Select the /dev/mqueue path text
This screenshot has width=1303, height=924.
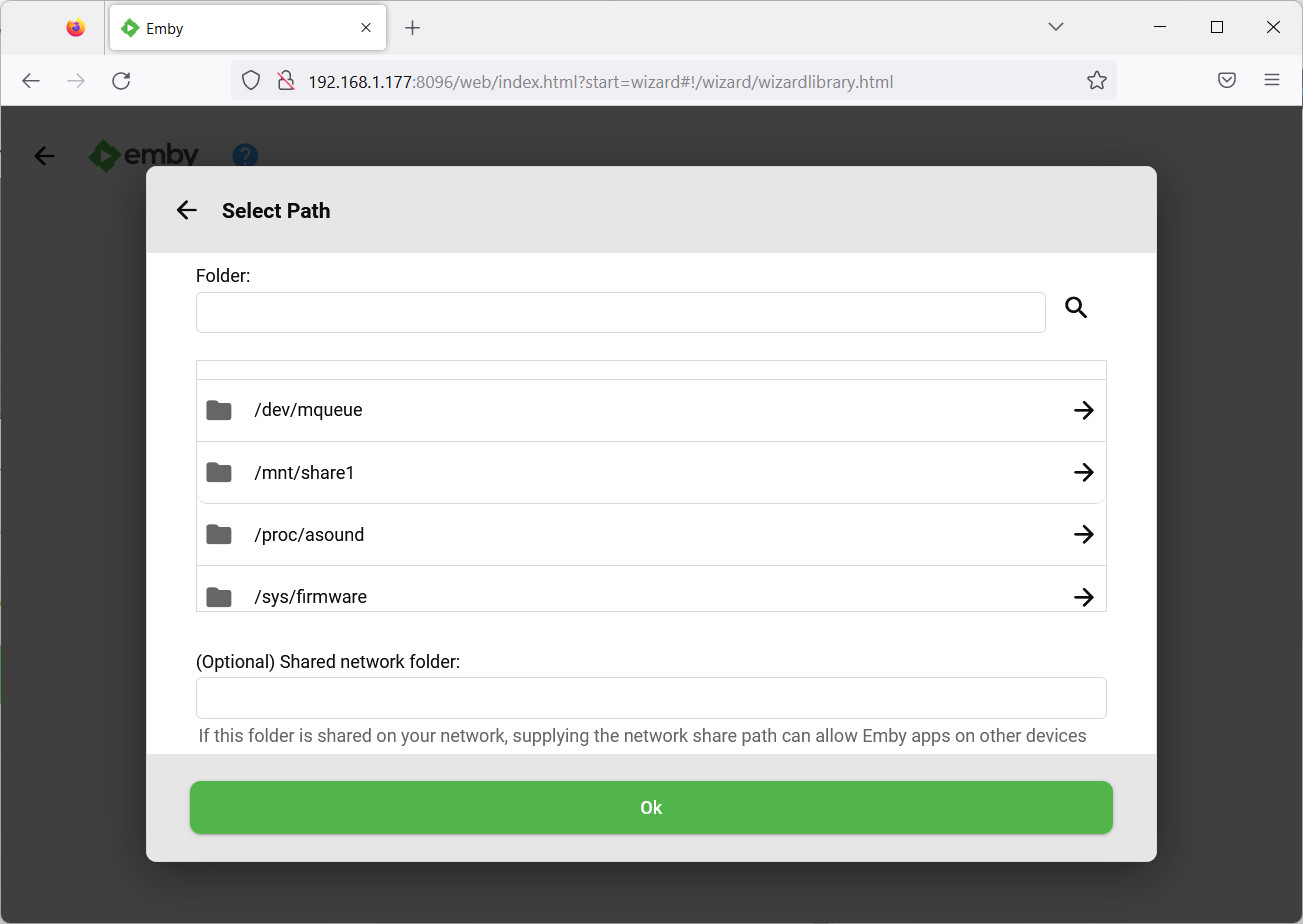click(308, 410)
